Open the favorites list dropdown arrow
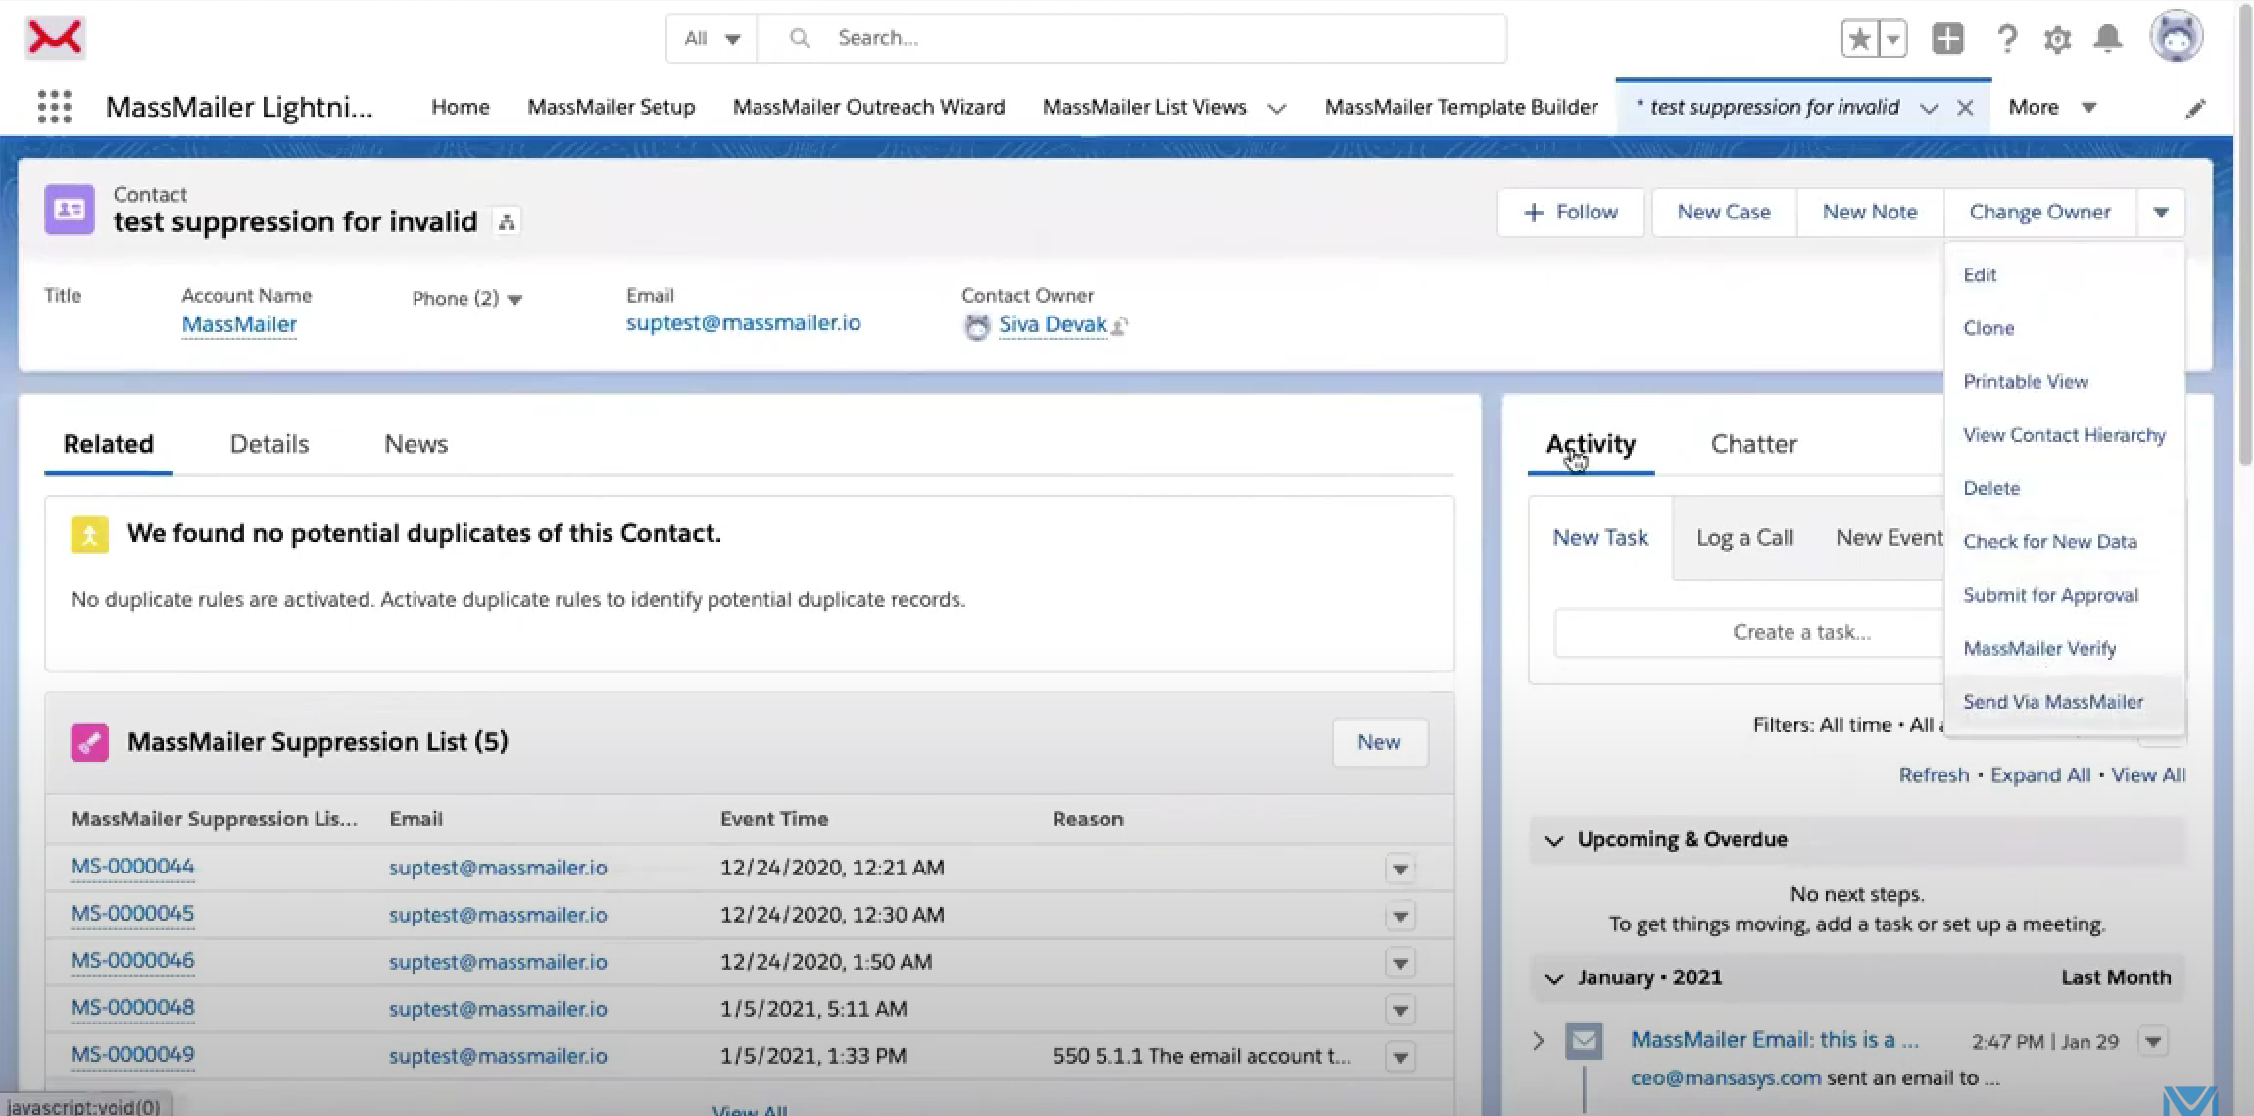This screenshot has height=1116, width=2254. coord(1893,39)
